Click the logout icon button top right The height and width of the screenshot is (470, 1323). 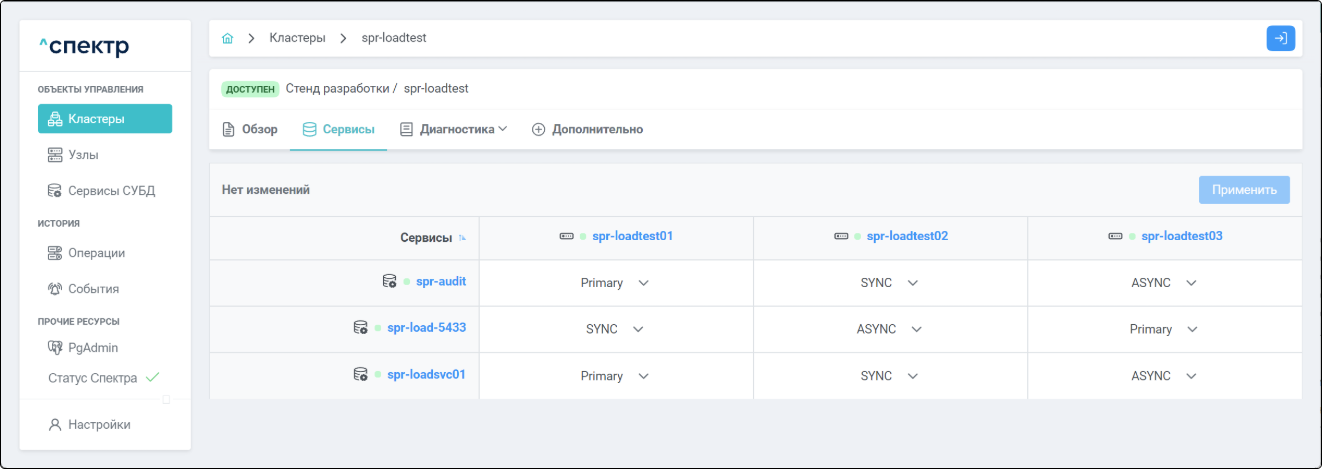click(1280, 38)
